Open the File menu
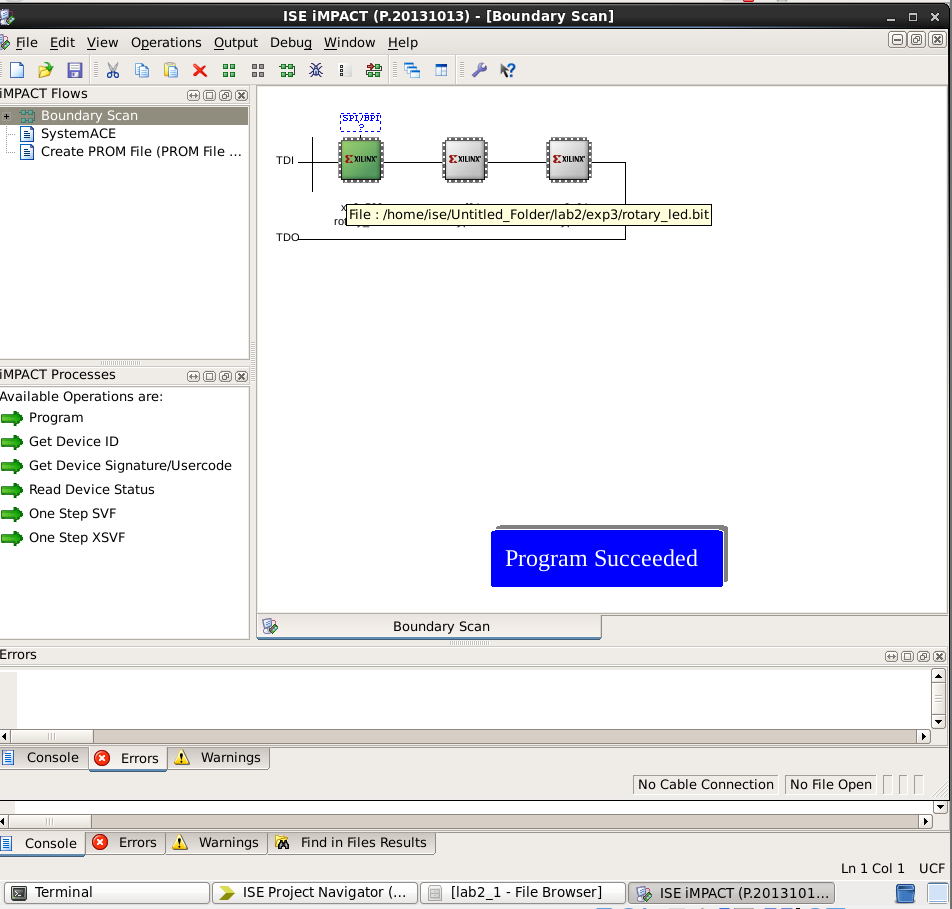 (26, 43)
